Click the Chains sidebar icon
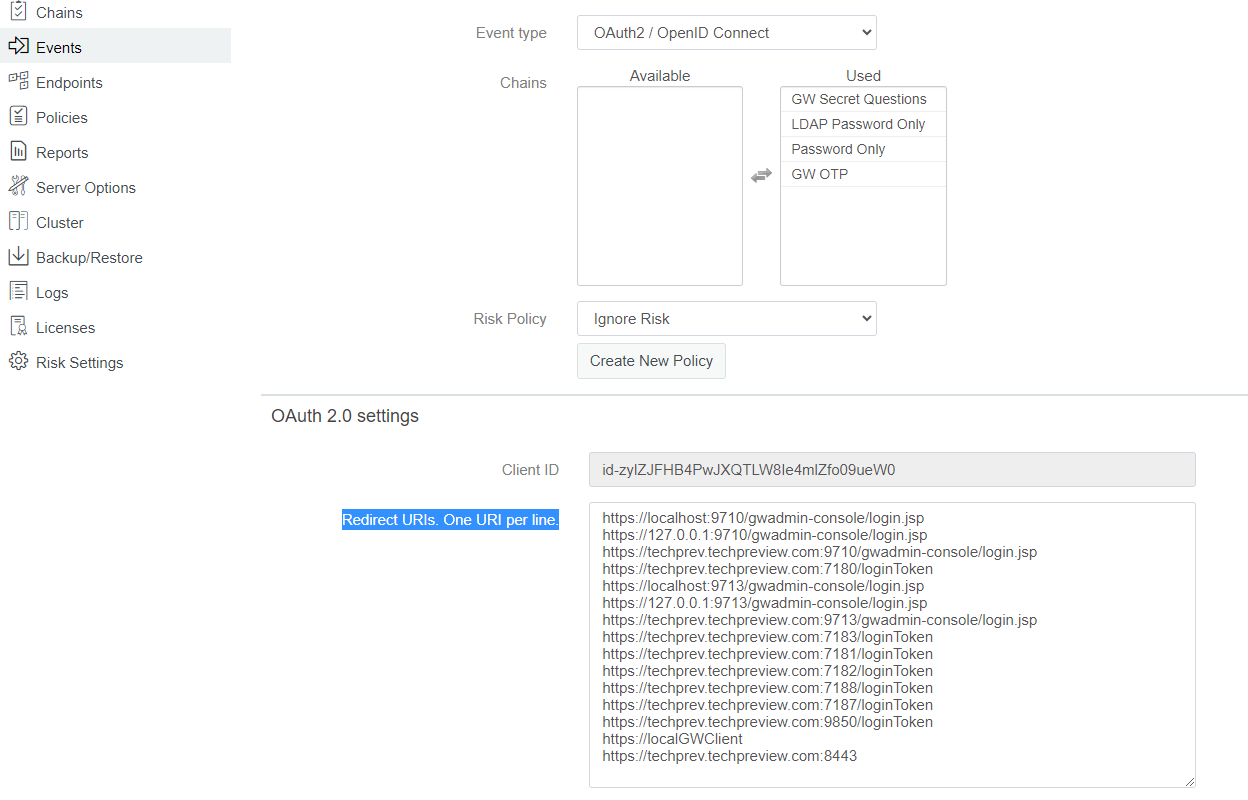 [18, 12]
